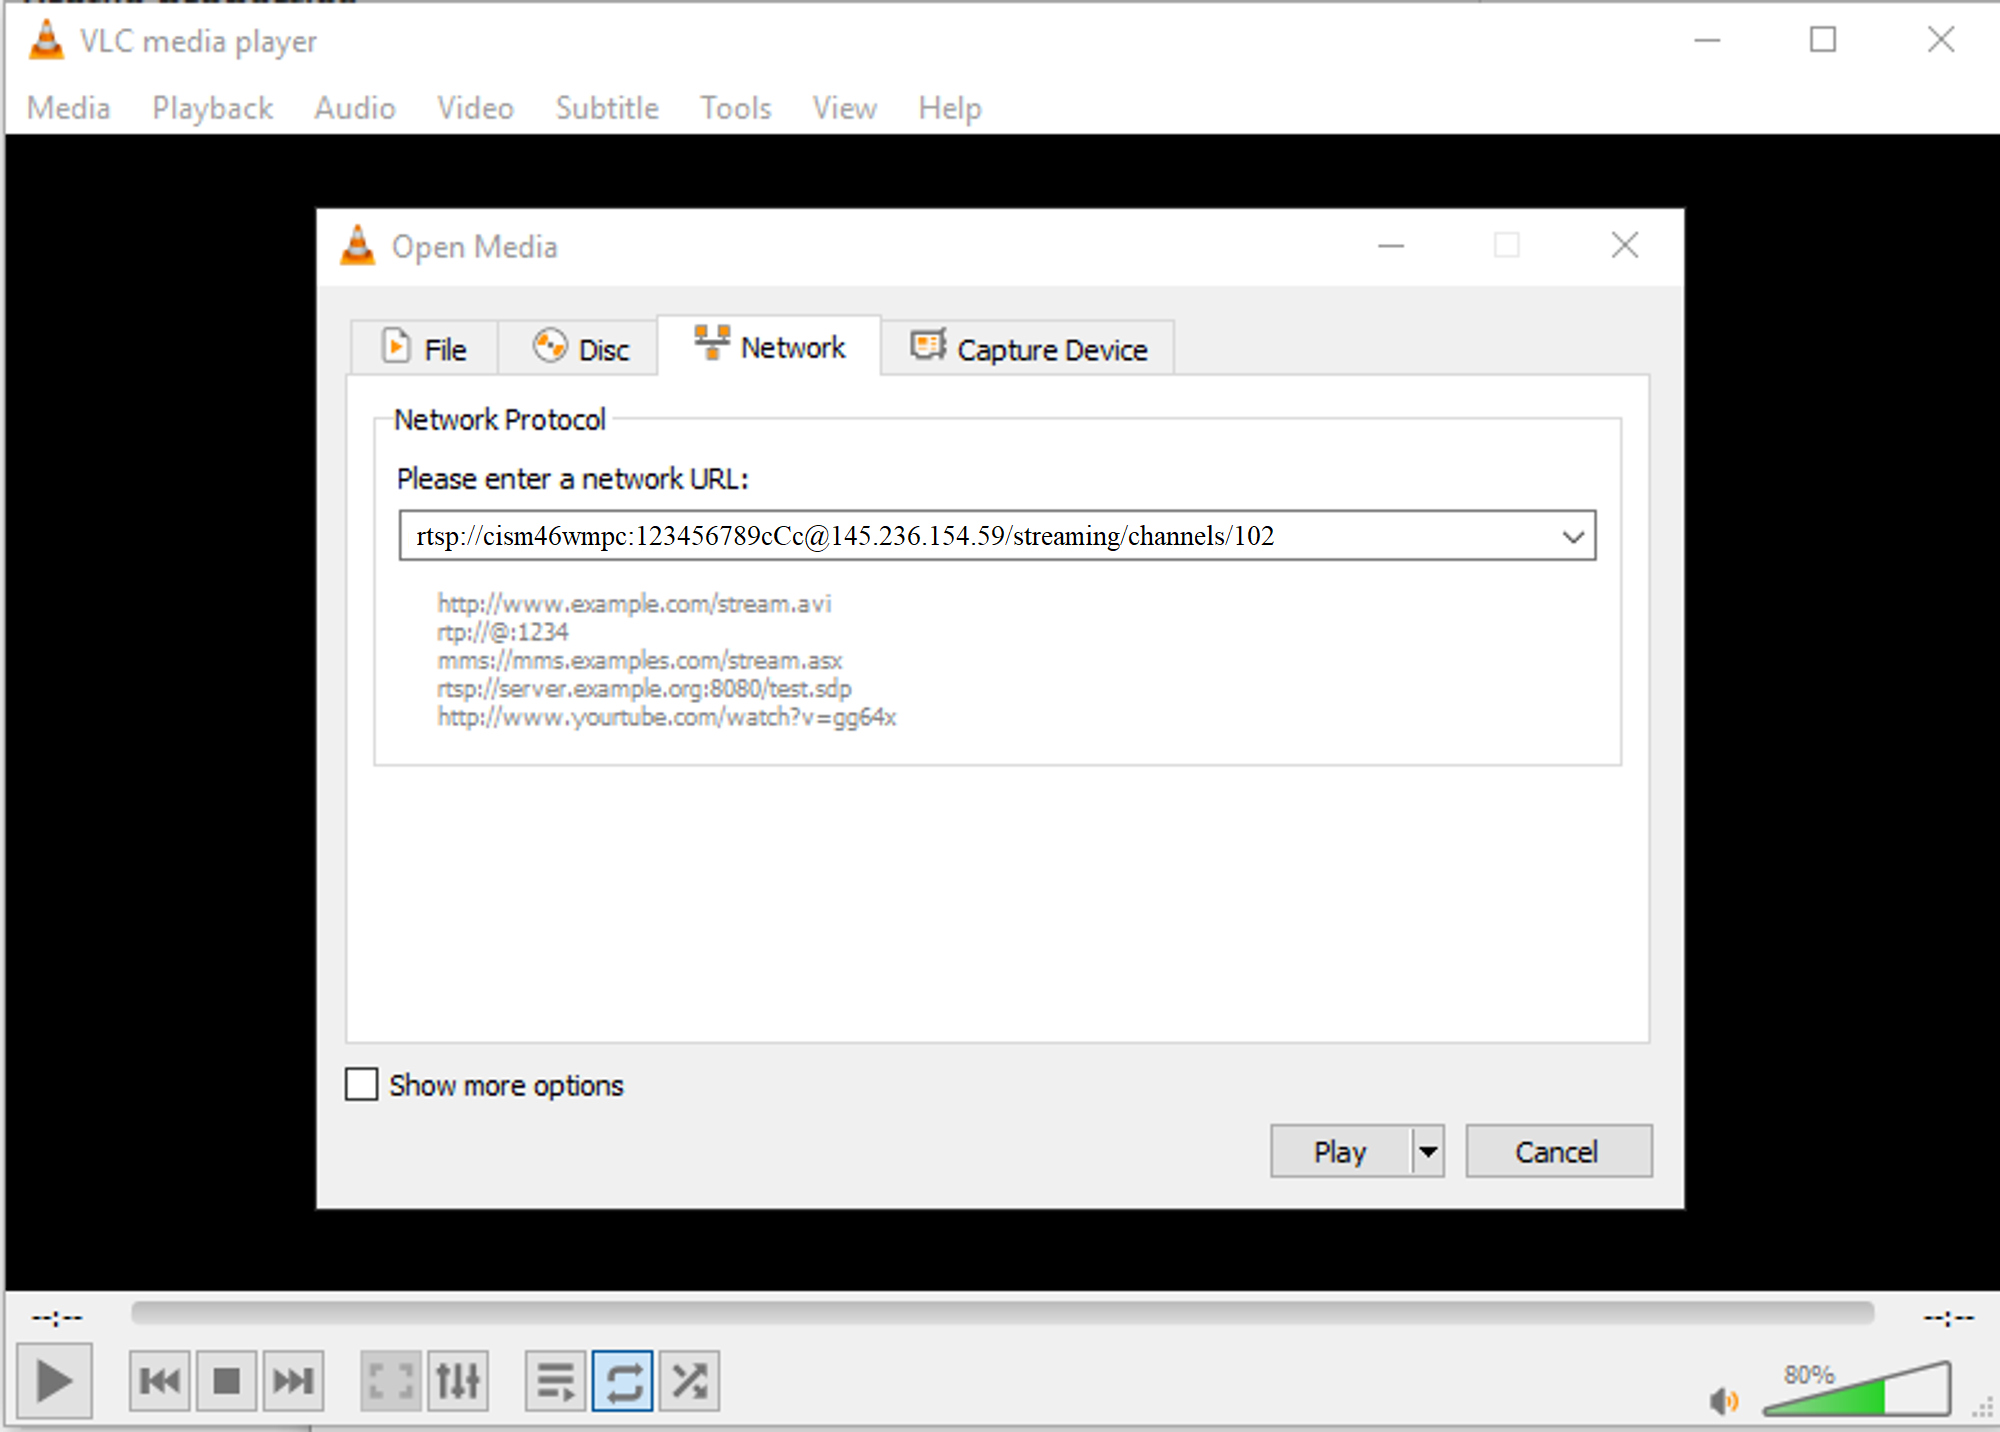The height and width of the screenshot is (1432, 2000).
Task: Click the rtsp://server.example.org:8080/test.sdp example text
Action: pos(644,689)
